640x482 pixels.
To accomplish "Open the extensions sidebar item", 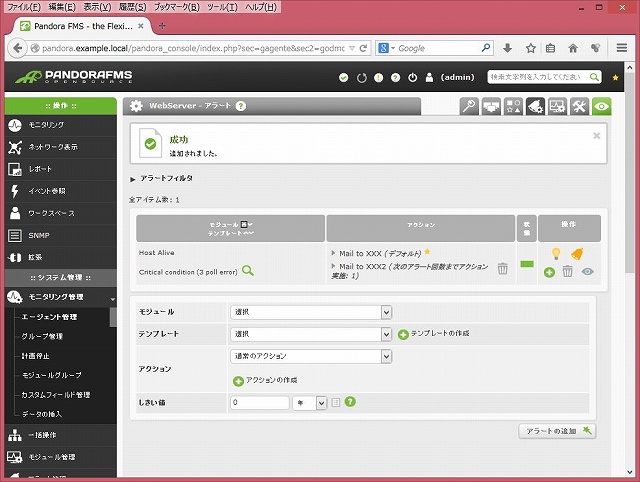I will tap(61, 258).
